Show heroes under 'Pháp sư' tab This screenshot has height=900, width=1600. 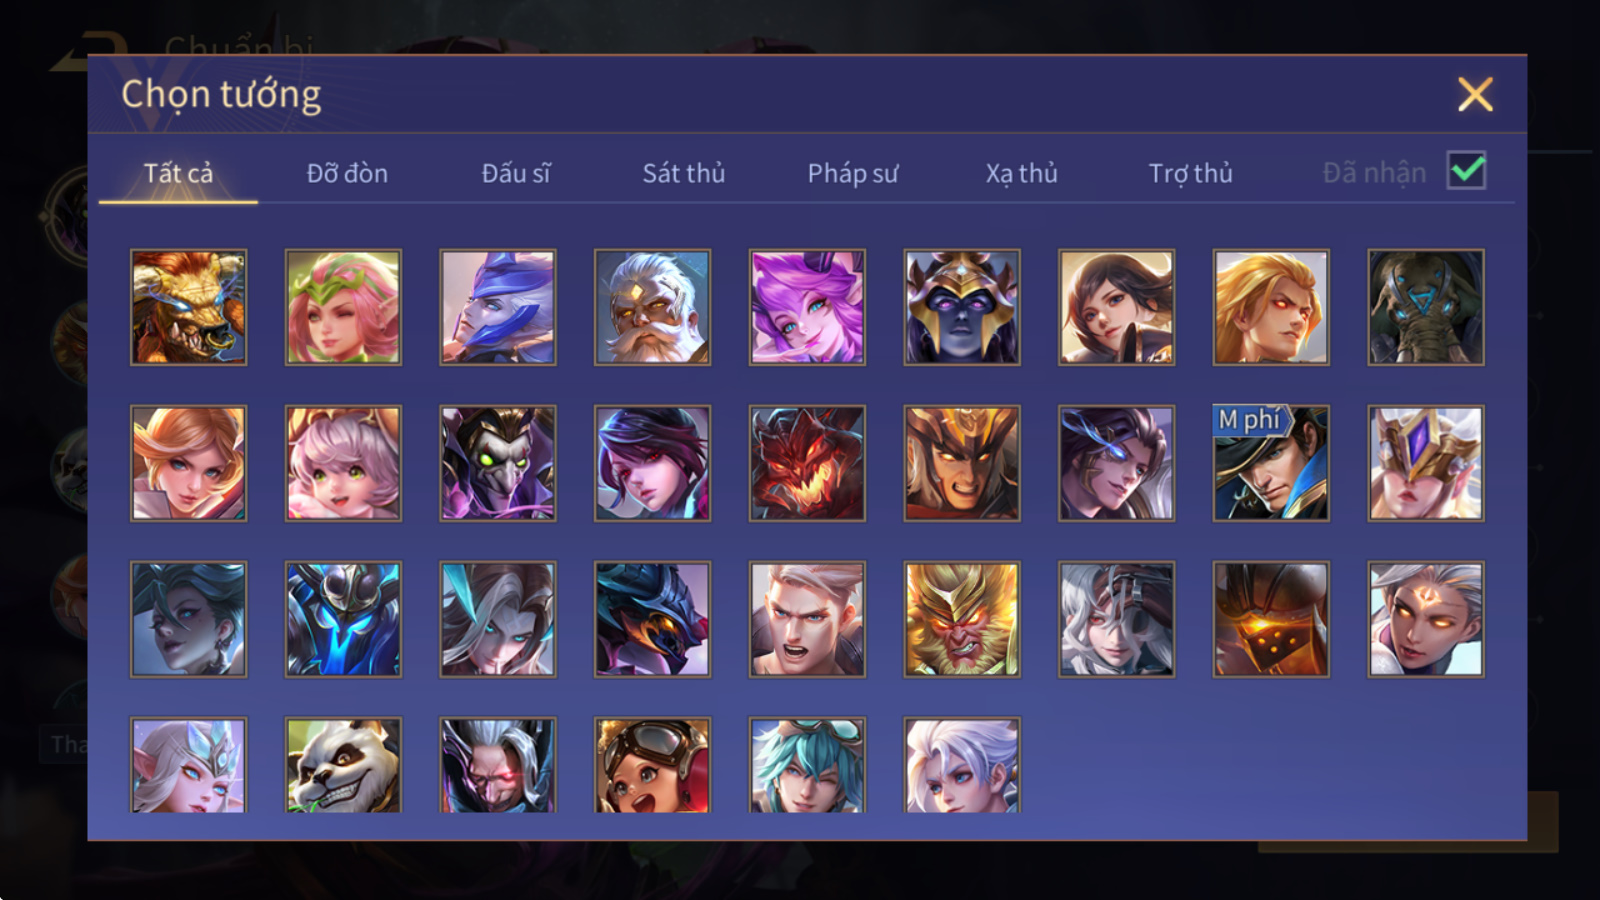click(x=853, y=173)
